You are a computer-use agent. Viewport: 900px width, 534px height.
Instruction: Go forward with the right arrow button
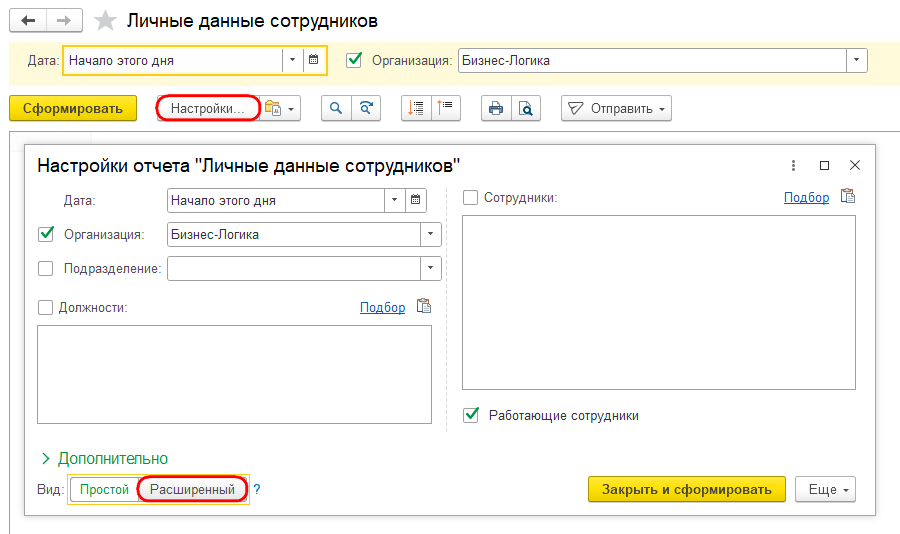(x=64, y=21)
